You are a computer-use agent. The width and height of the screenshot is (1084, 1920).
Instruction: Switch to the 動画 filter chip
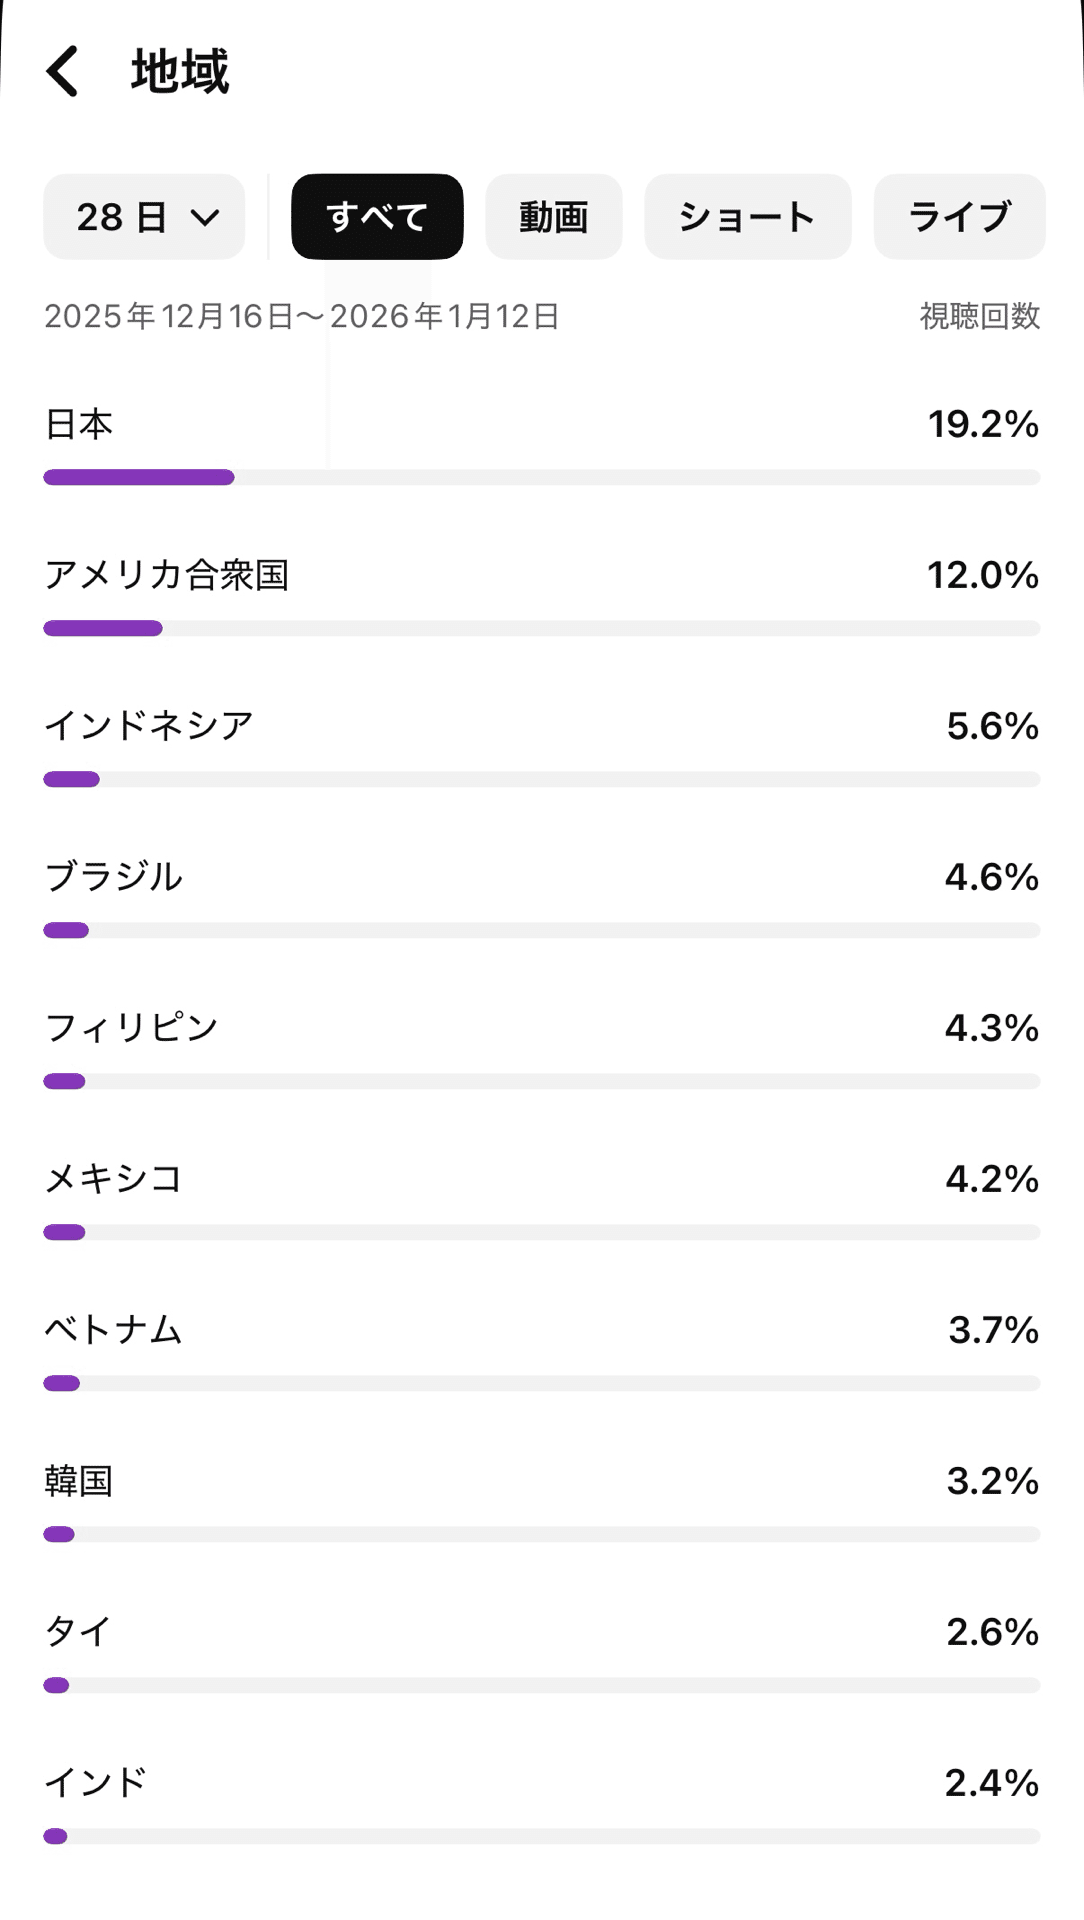coord(553,217)
